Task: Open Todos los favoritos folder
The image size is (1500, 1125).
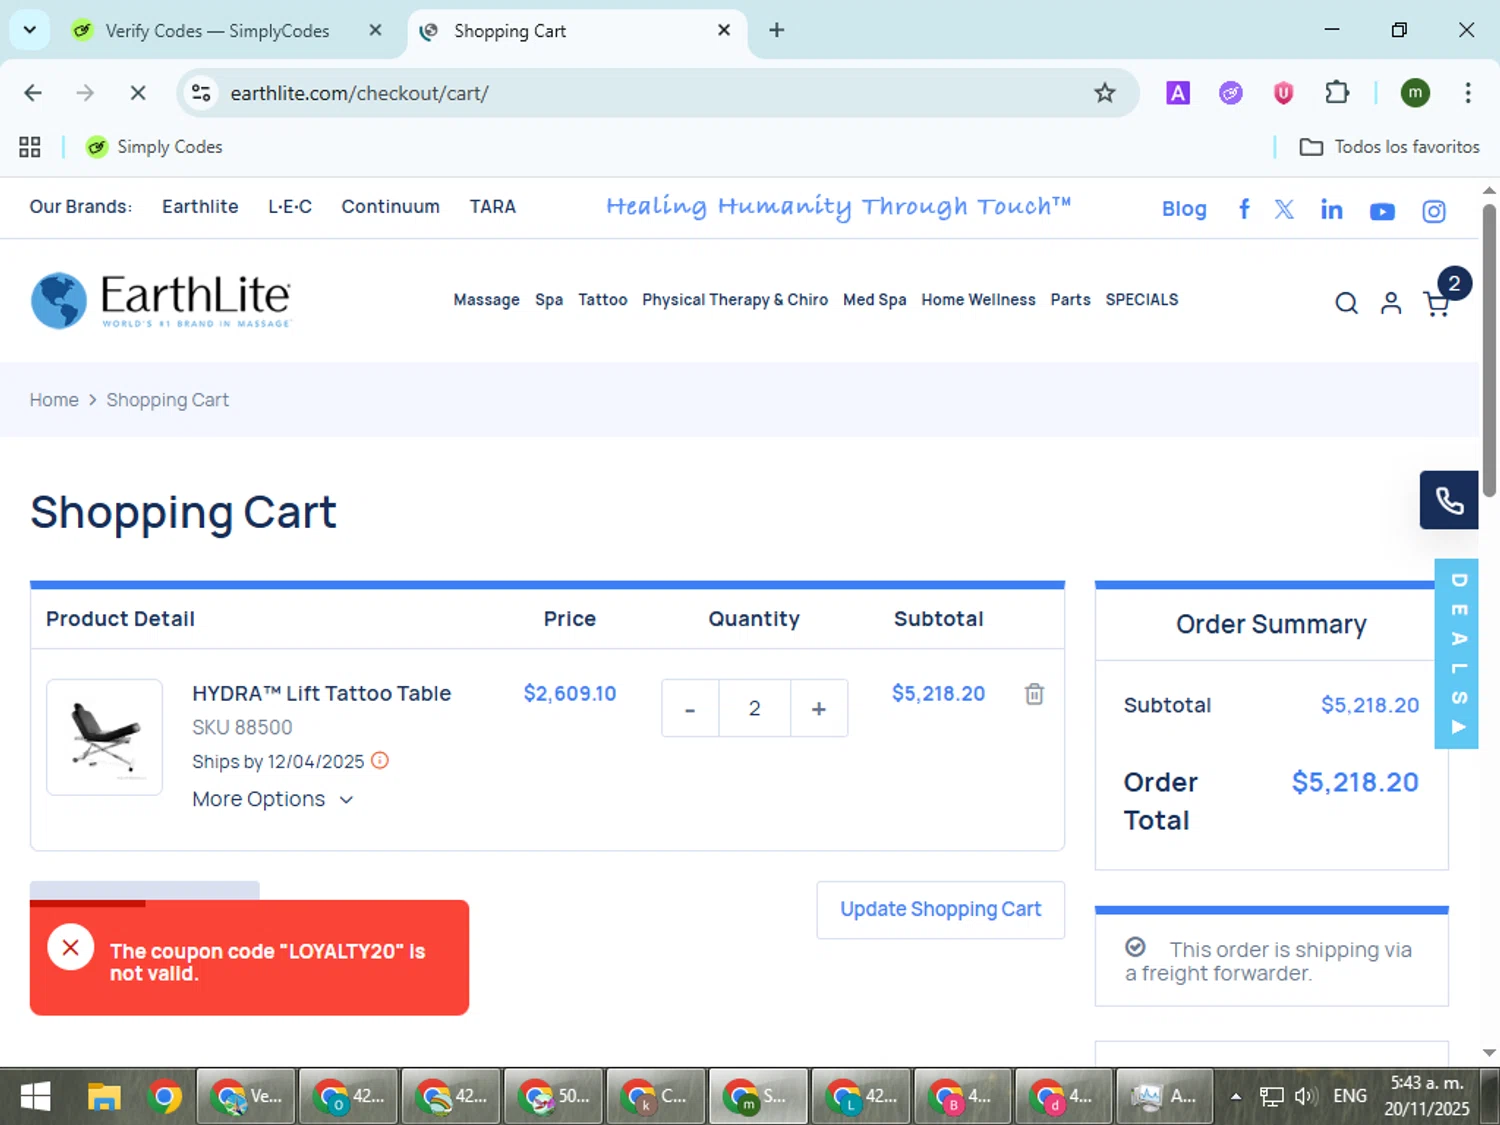Action: (1389, 147)
